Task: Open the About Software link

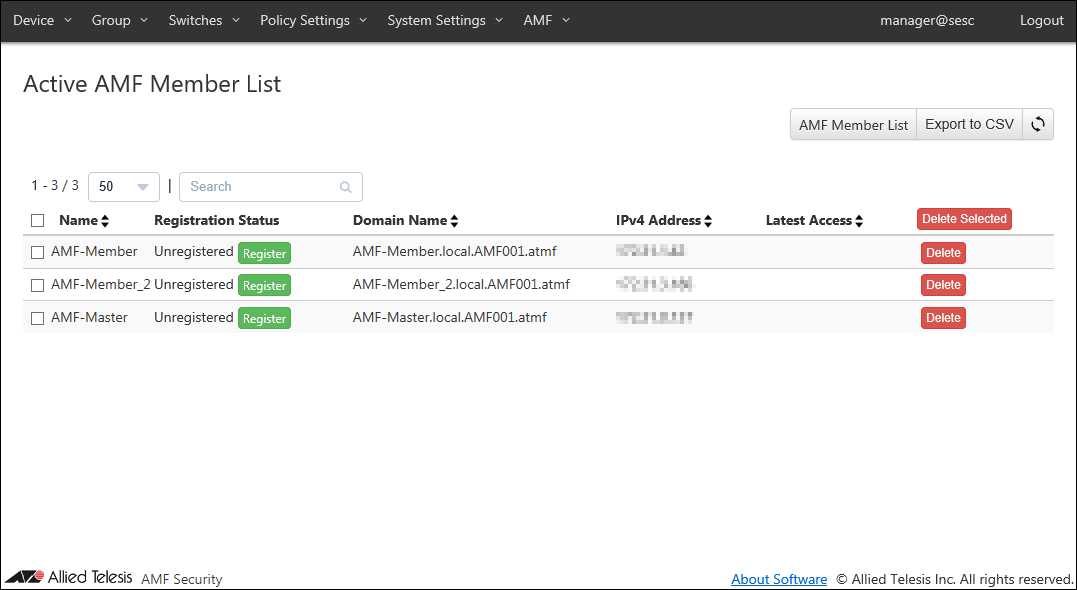Action: pyautogui.click(x=779, y=579)
